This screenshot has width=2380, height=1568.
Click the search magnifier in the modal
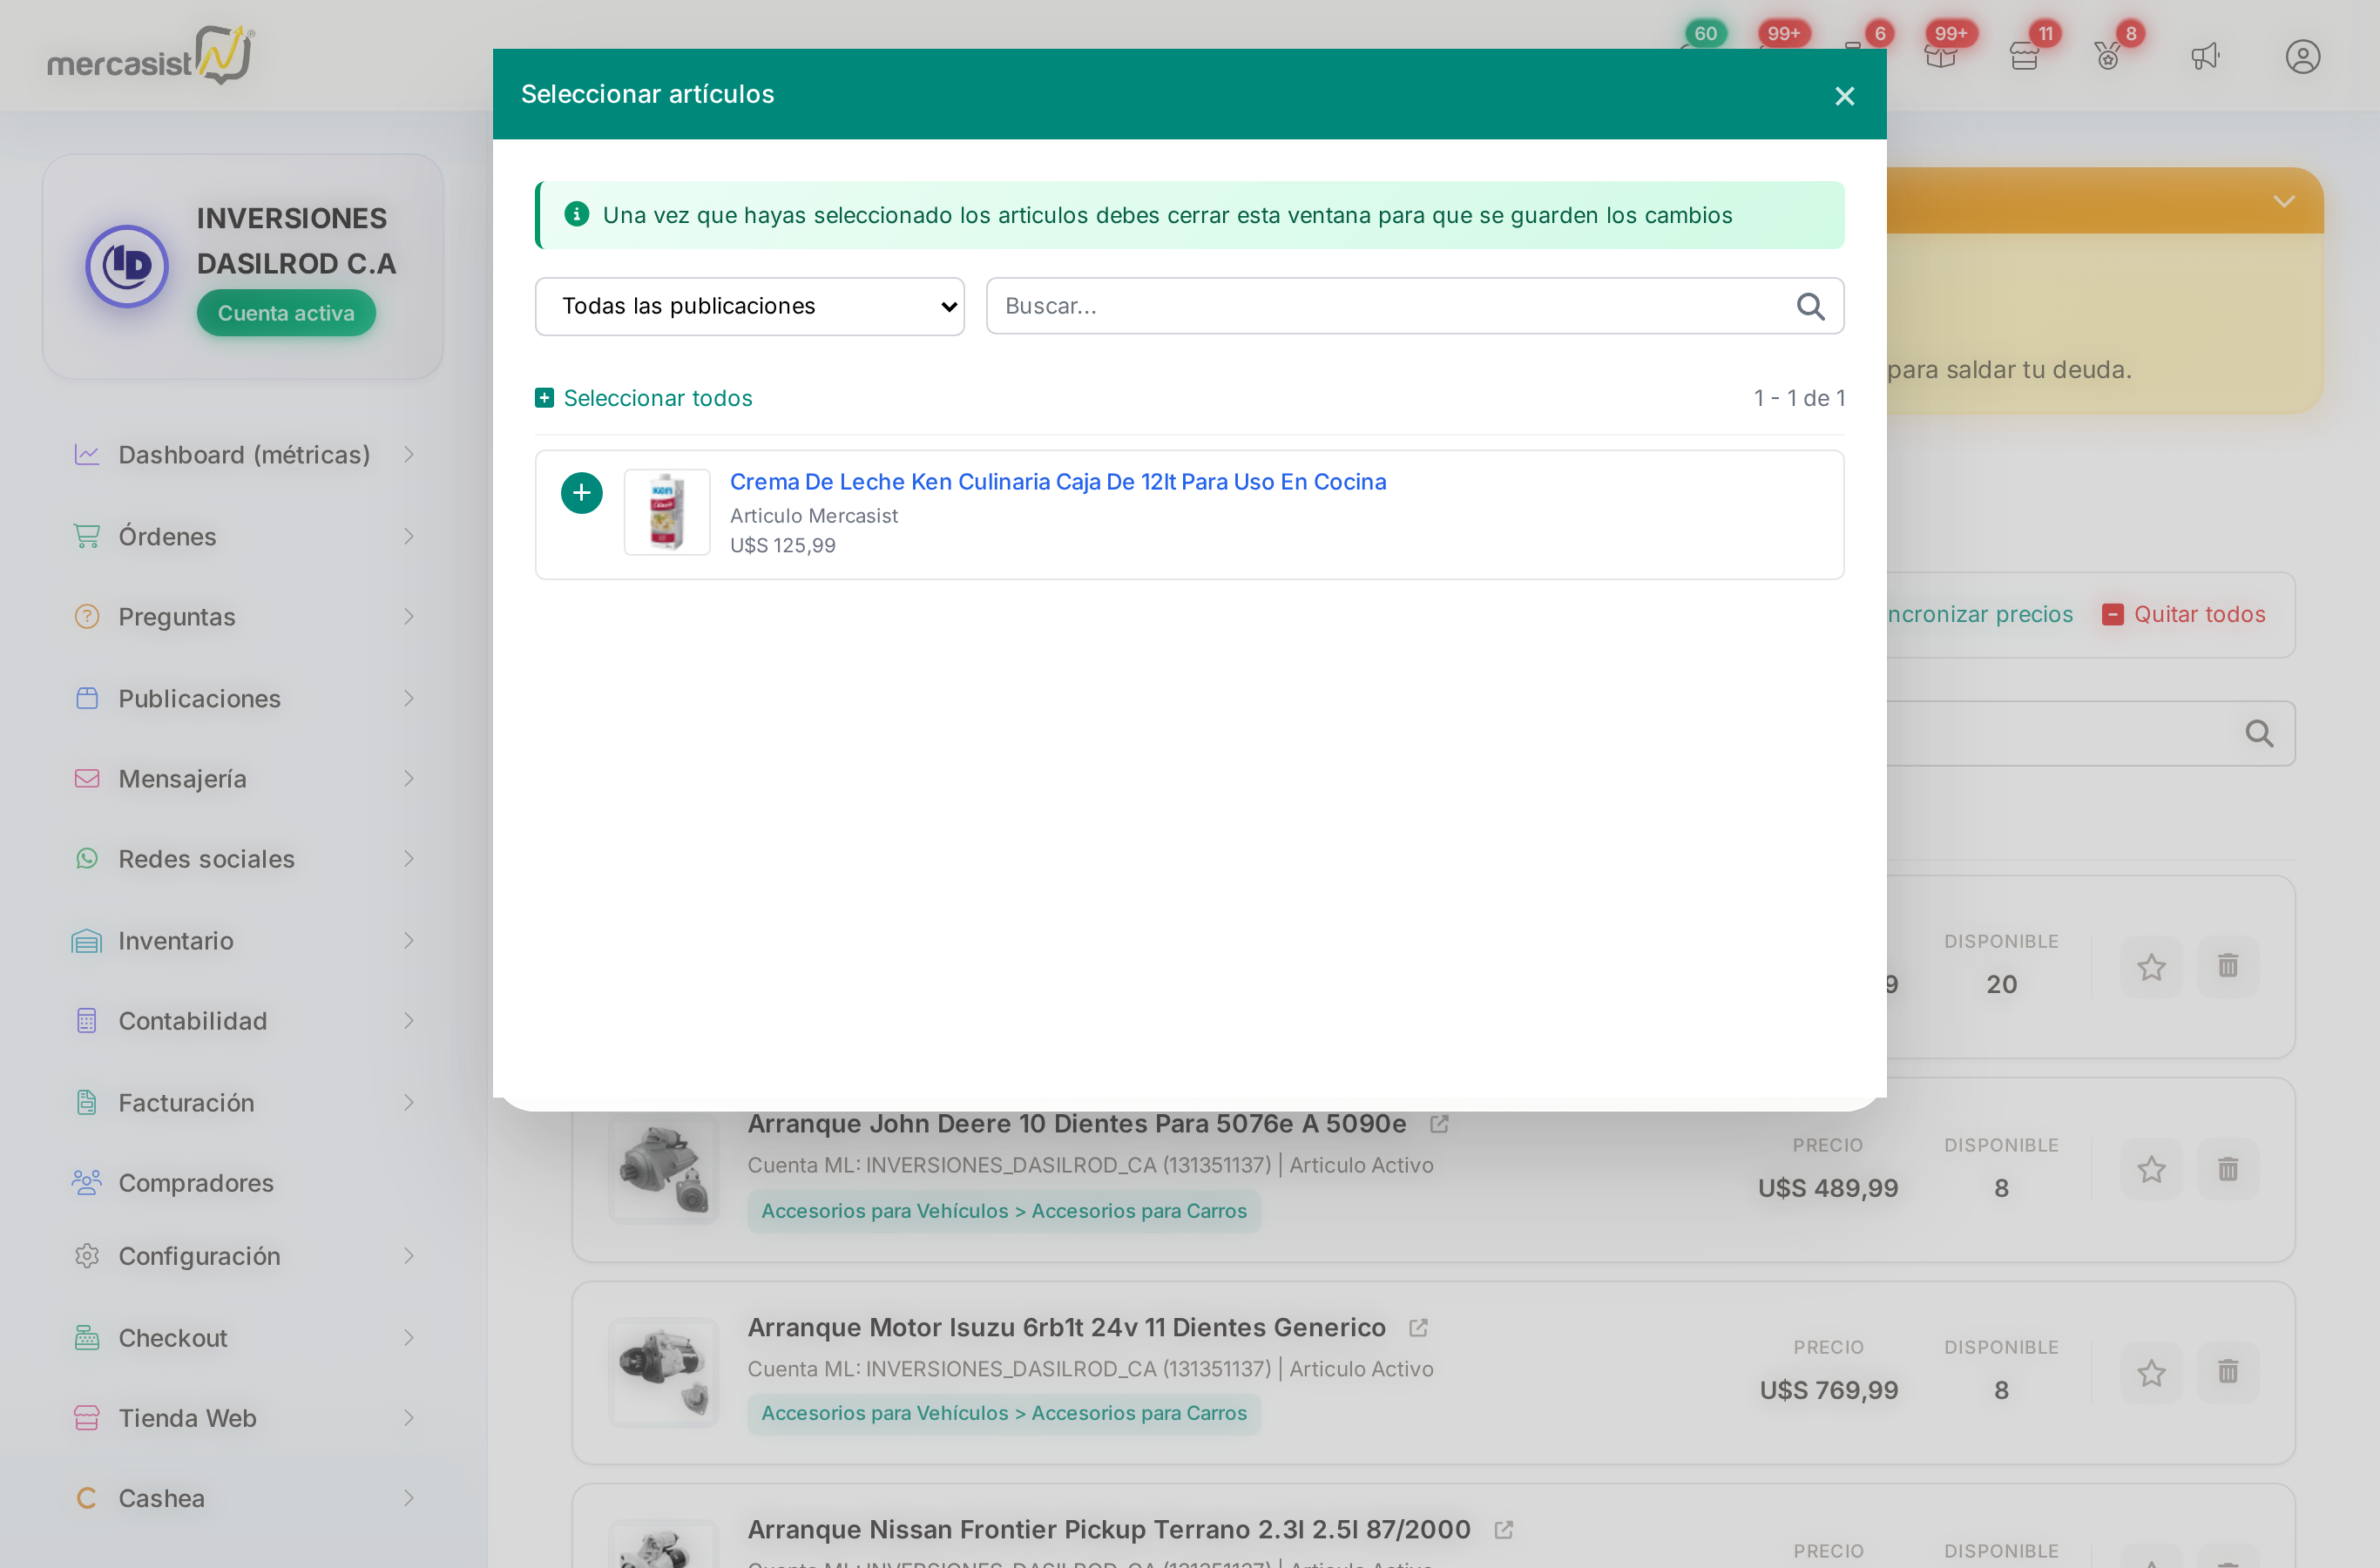point(1810,306)
